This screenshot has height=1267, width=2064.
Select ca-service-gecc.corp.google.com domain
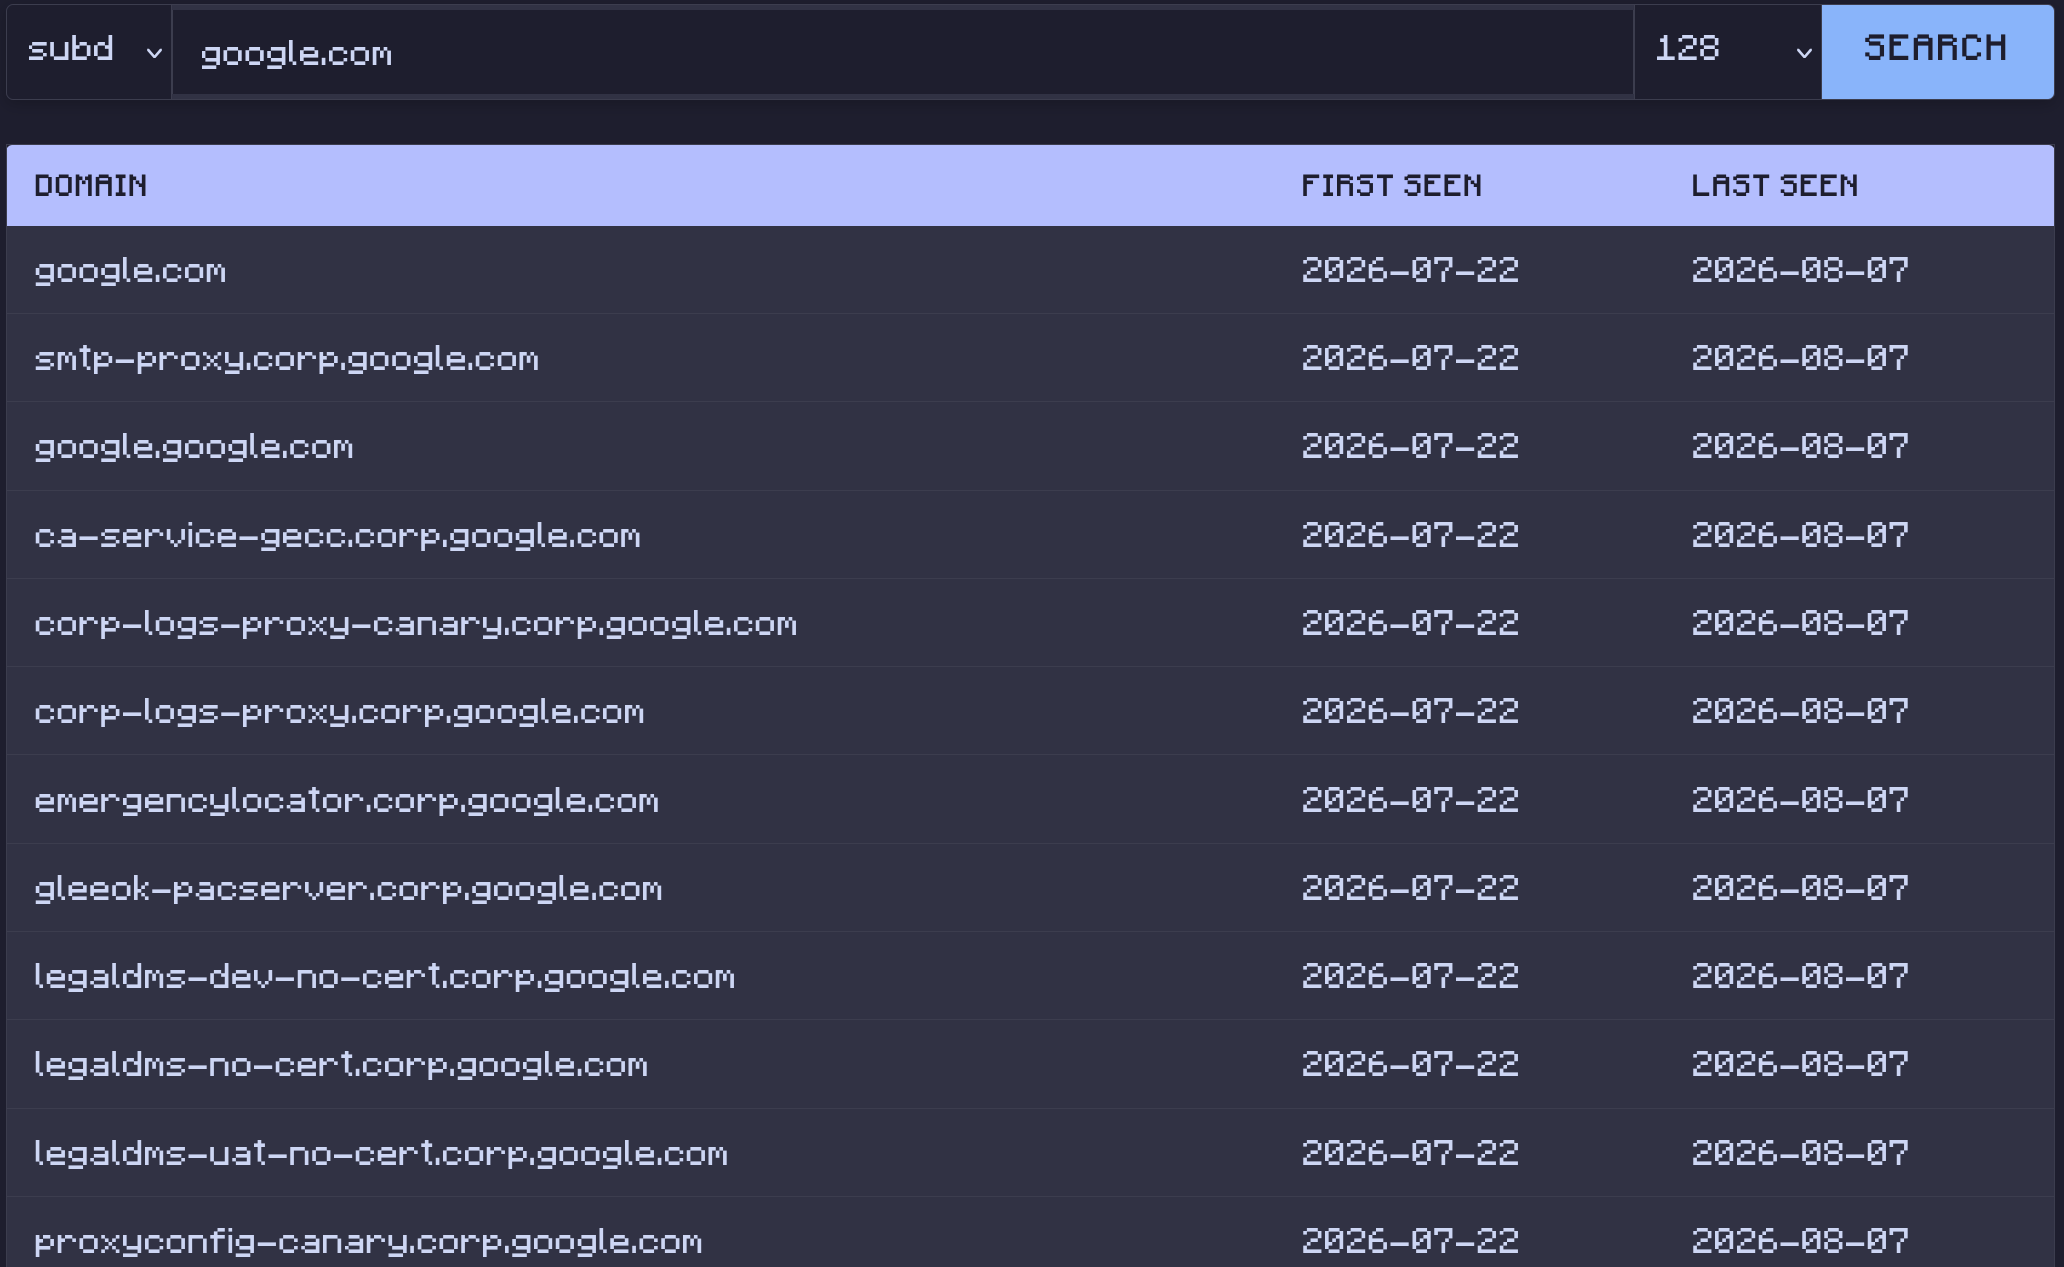pyautogui.click(x=338, y=536)
